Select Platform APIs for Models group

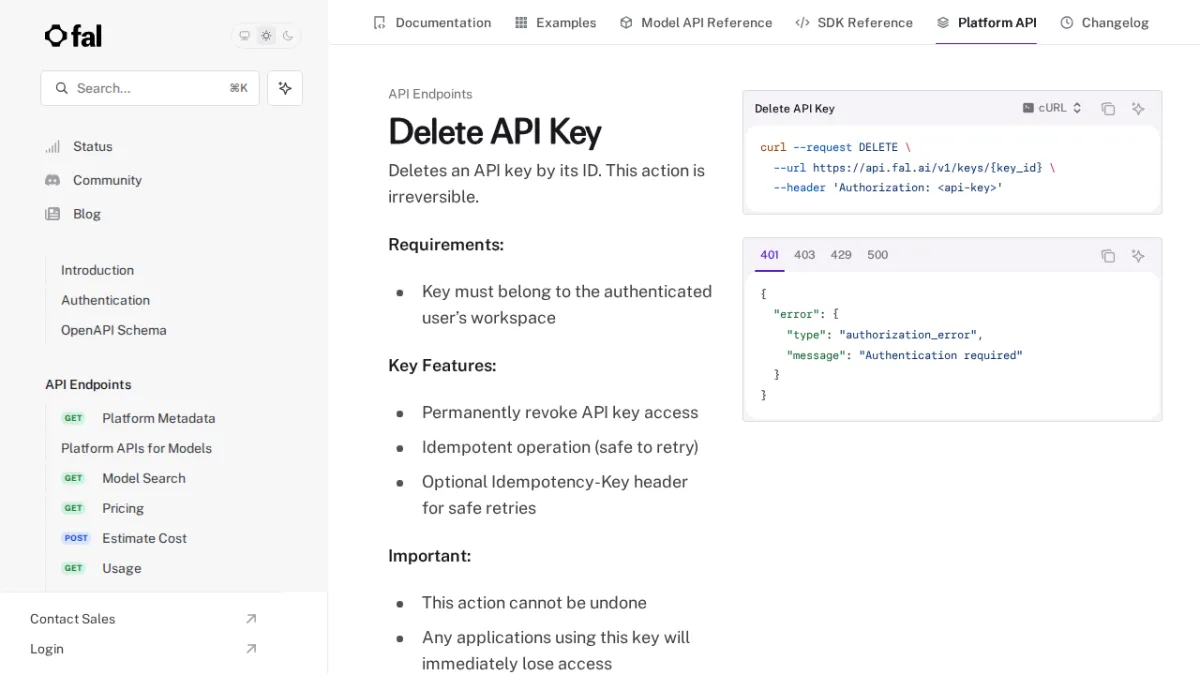click(x=136, y=448)
